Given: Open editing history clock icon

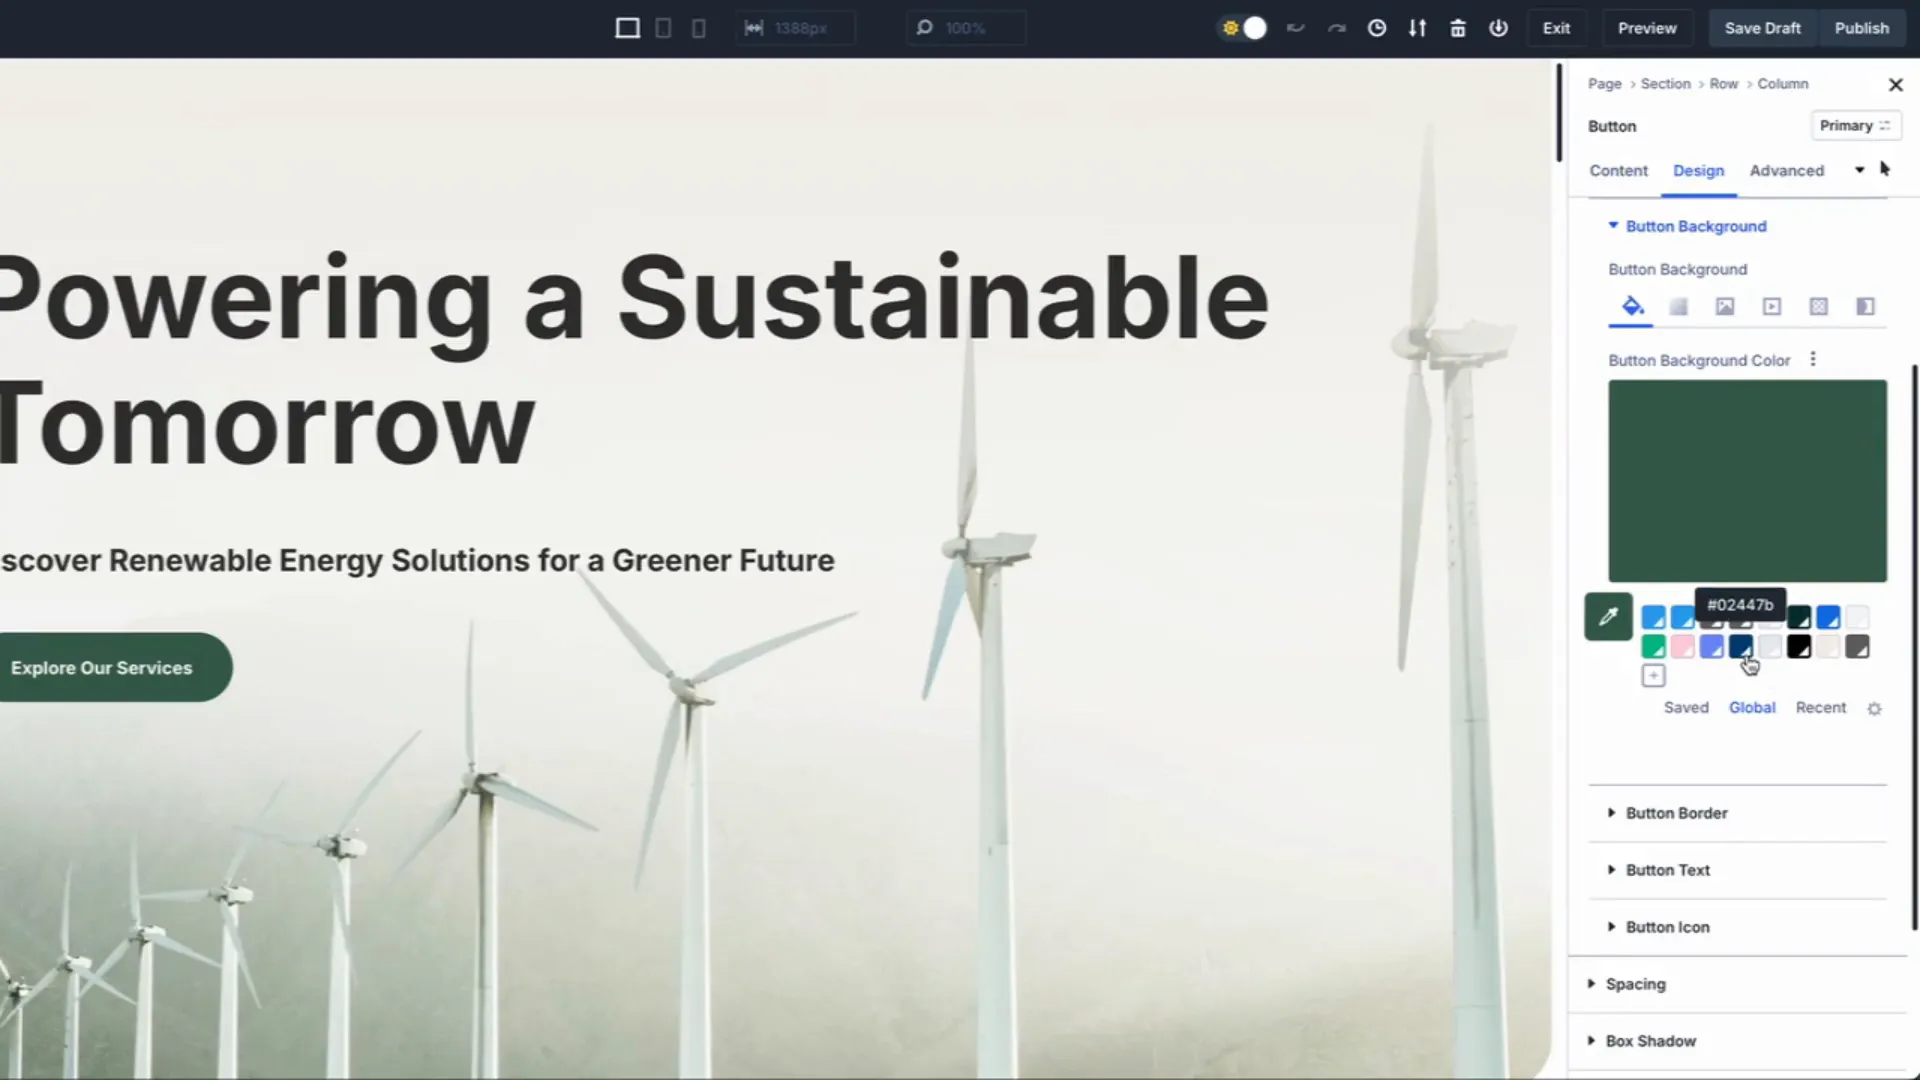Looking at the screenshot, I should tap(1377, 28).
